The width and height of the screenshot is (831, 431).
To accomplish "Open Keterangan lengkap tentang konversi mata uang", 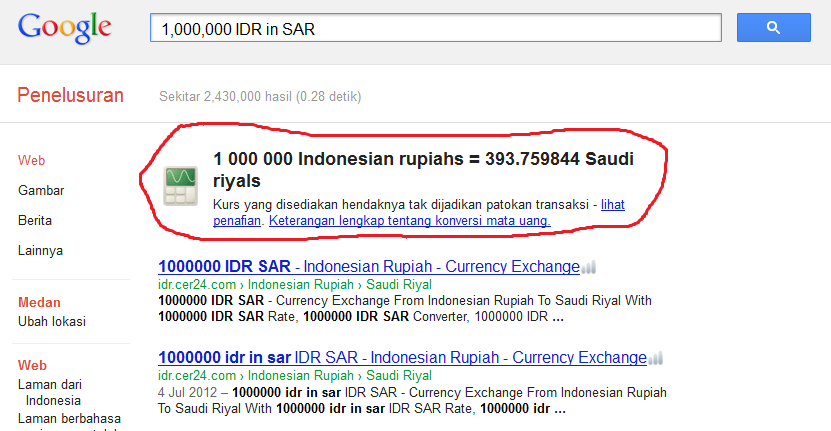I will pos(410,221).
